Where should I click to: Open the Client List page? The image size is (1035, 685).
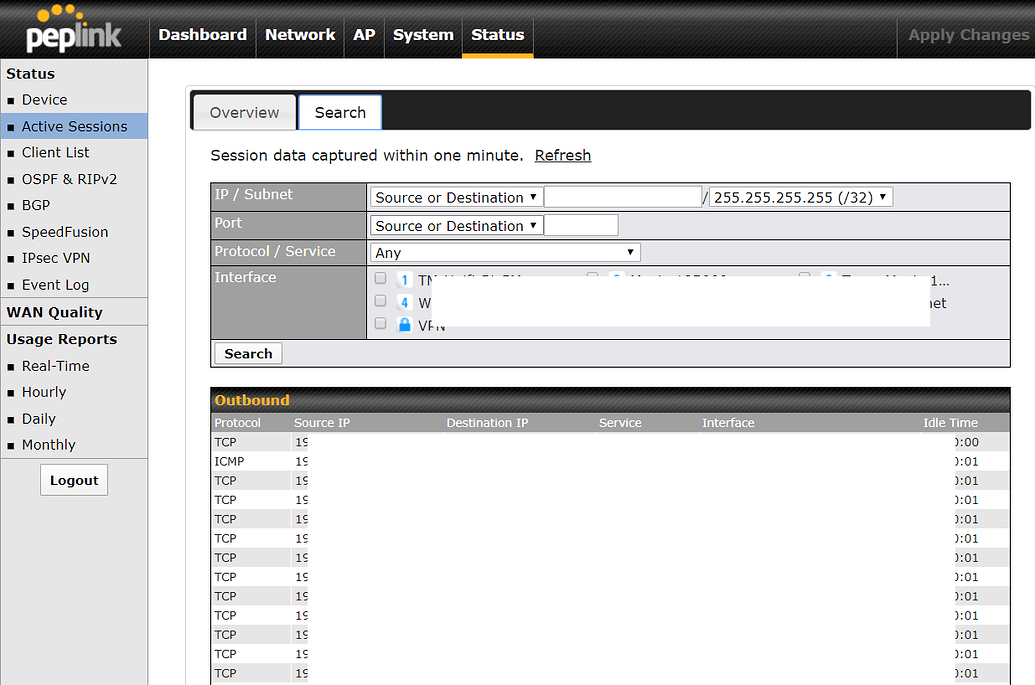[55, 152]
